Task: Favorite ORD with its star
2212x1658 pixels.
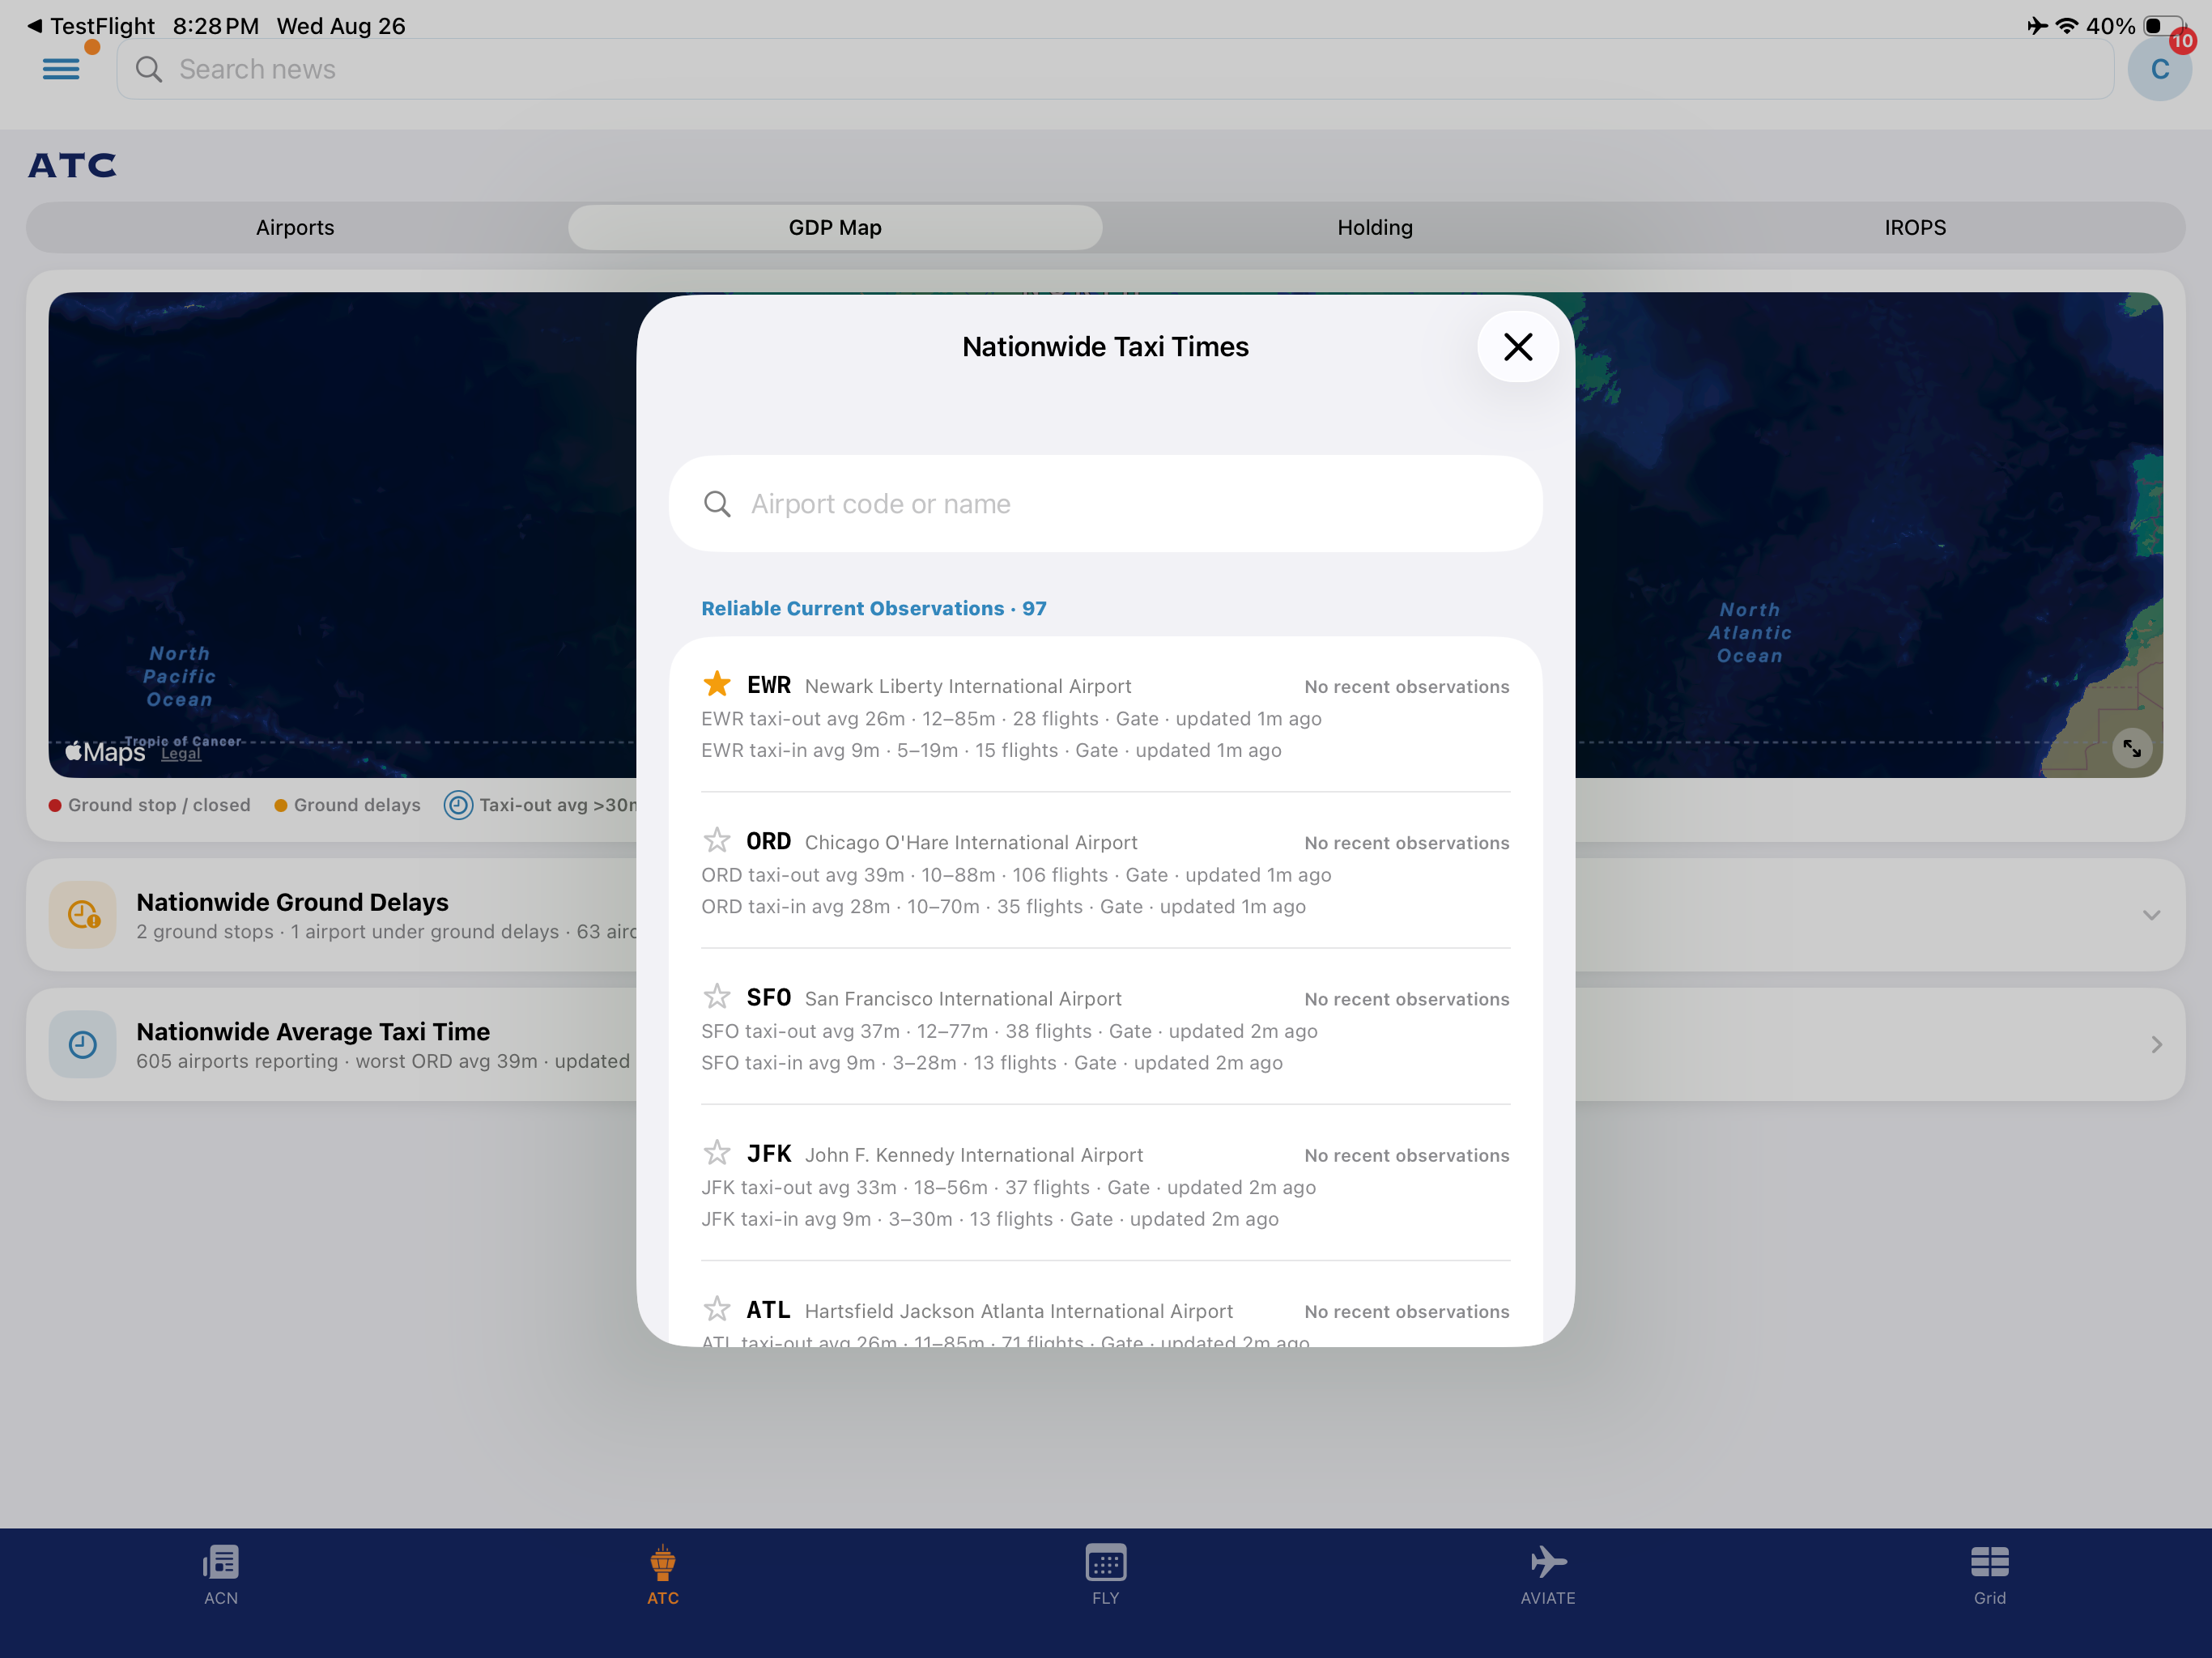Action: (x=717, y=840)
